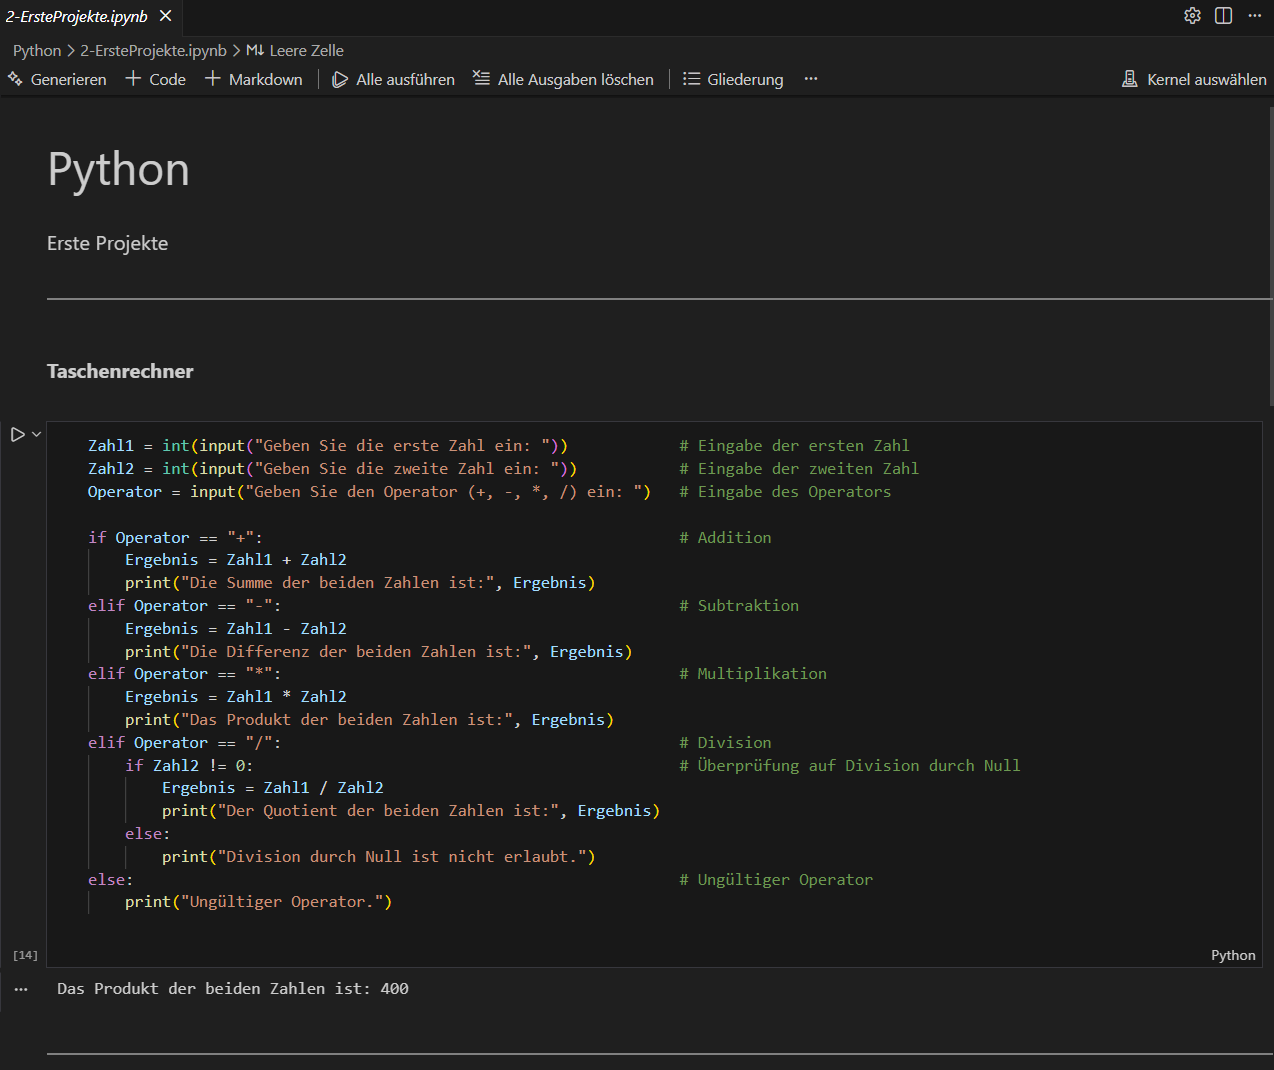Click the comment '# Subtraktion'
This screenshot has width=1274, height=1070.
739,605
